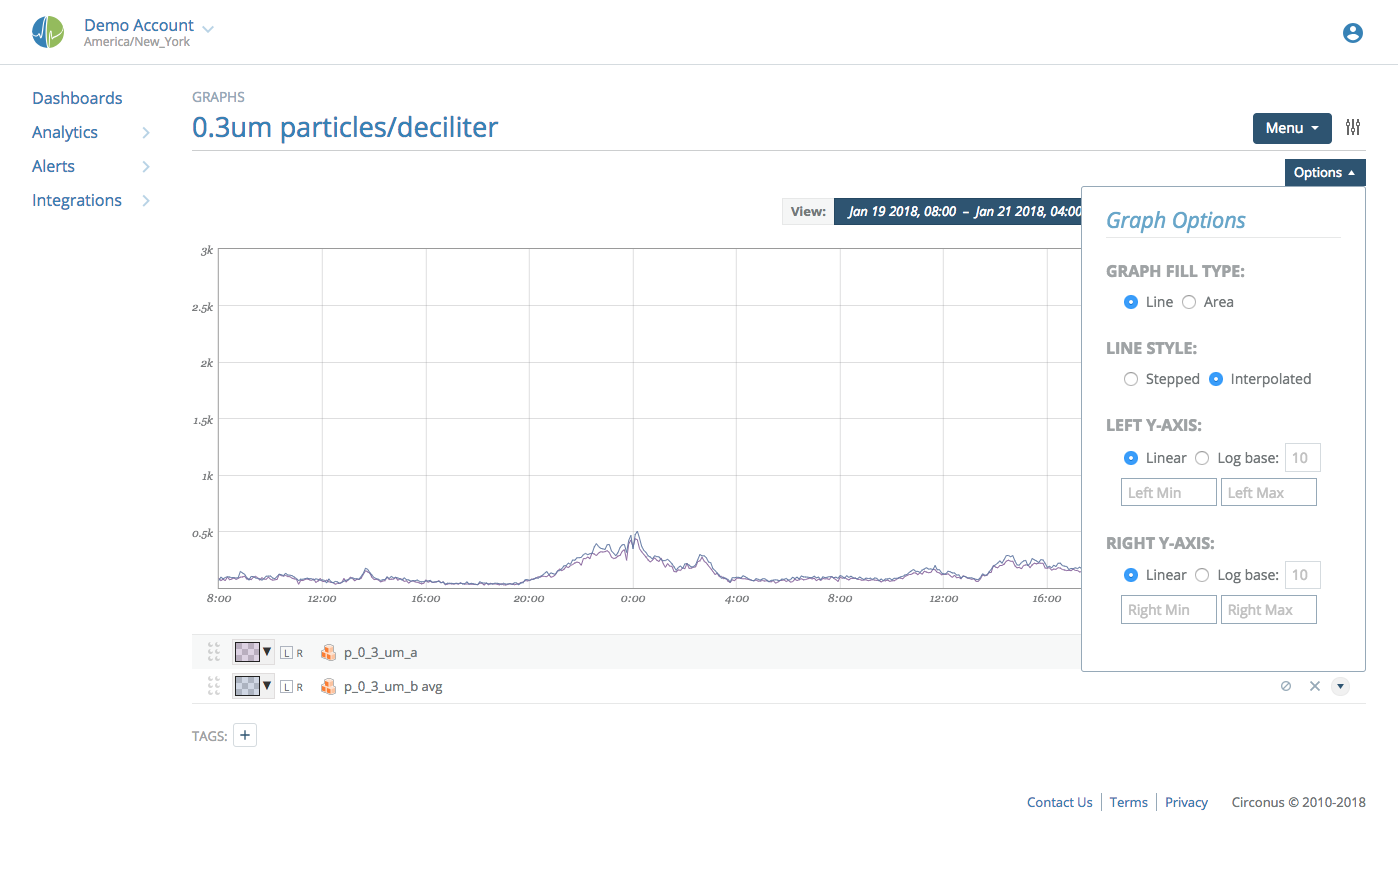Open the Menu dropdown
The image size is (1398, 887).
pyautogui.click(x=1291, y=128)
